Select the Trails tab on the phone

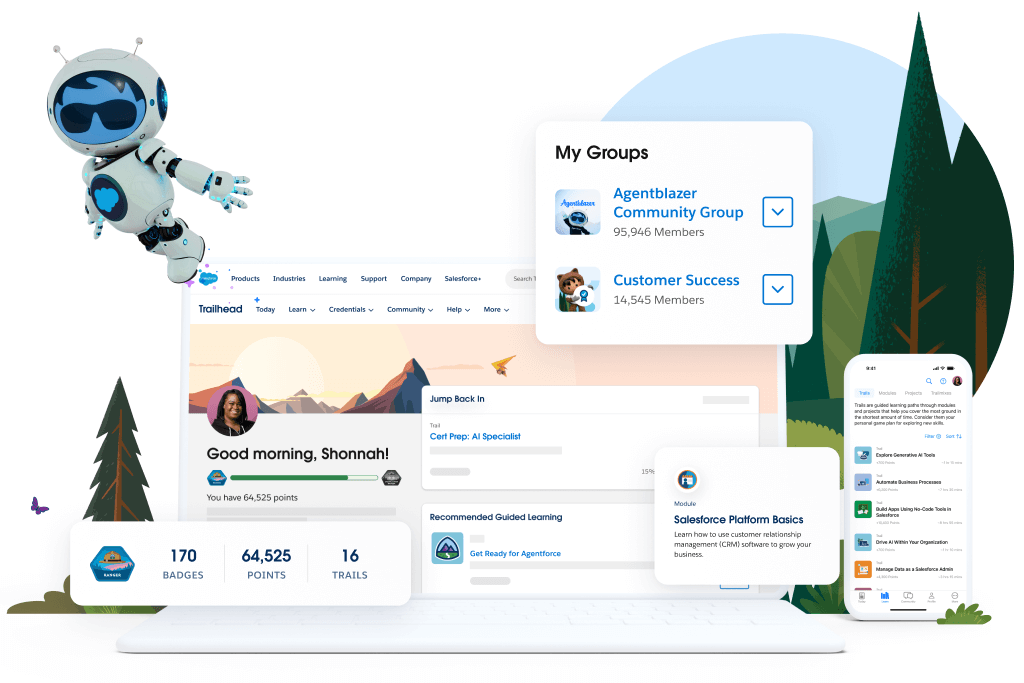tap(865, 393)
